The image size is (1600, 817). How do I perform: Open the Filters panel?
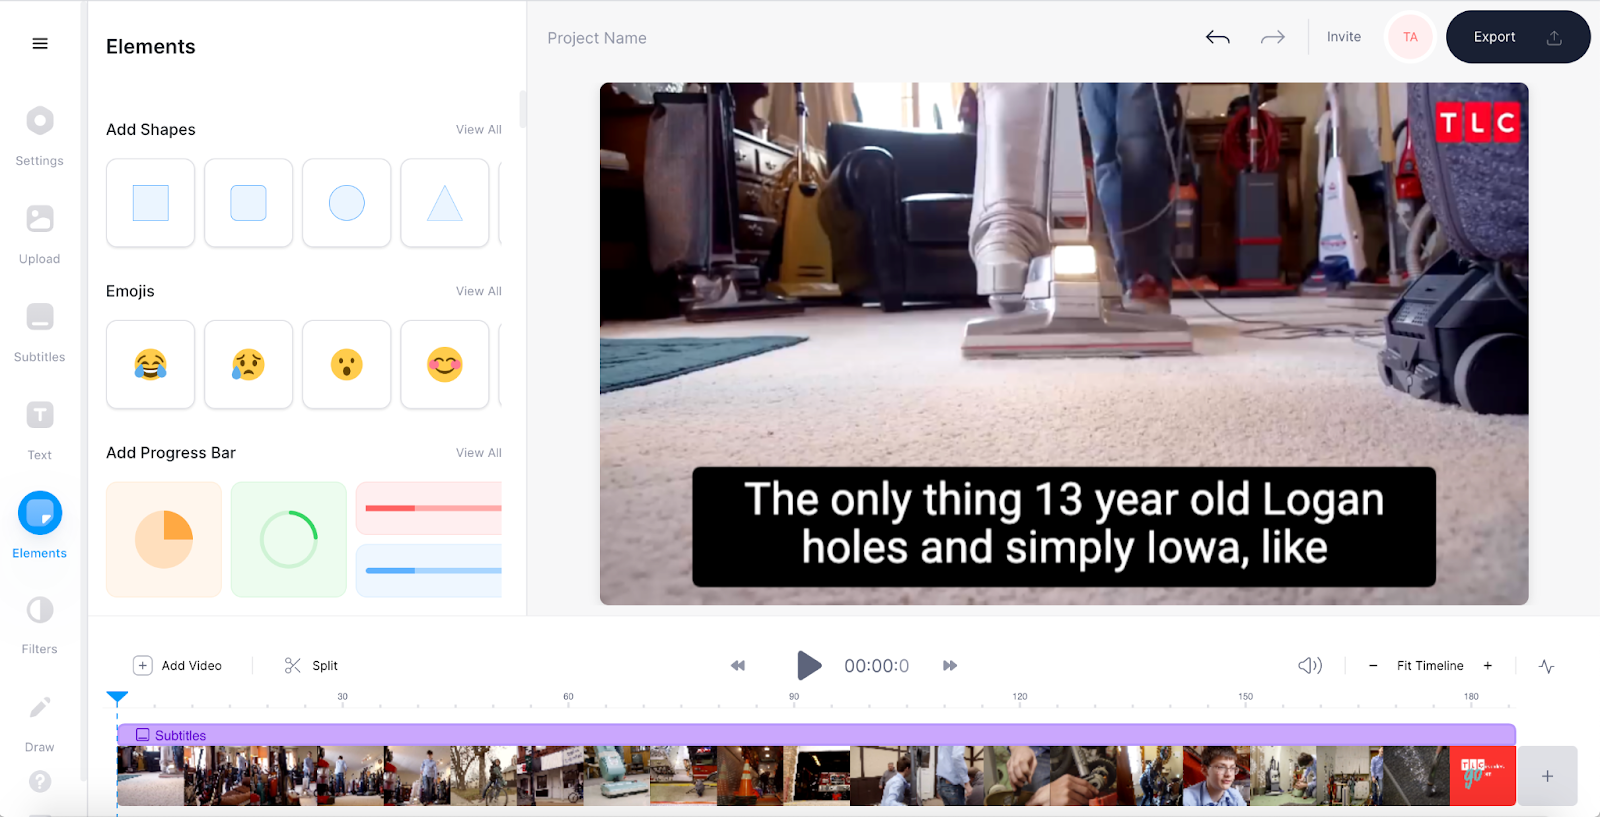point(40,625)
